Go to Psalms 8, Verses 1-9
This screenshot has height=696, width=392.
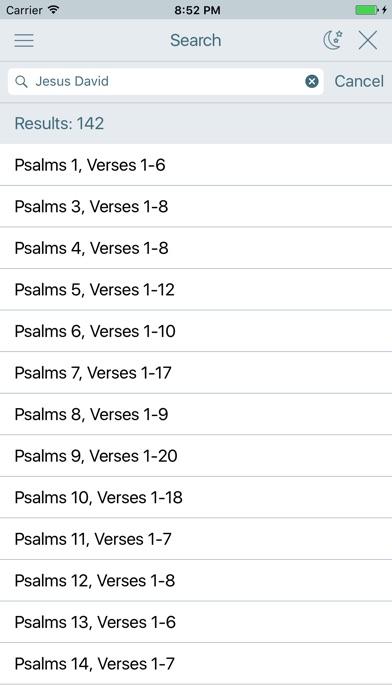tap(196, 414)
